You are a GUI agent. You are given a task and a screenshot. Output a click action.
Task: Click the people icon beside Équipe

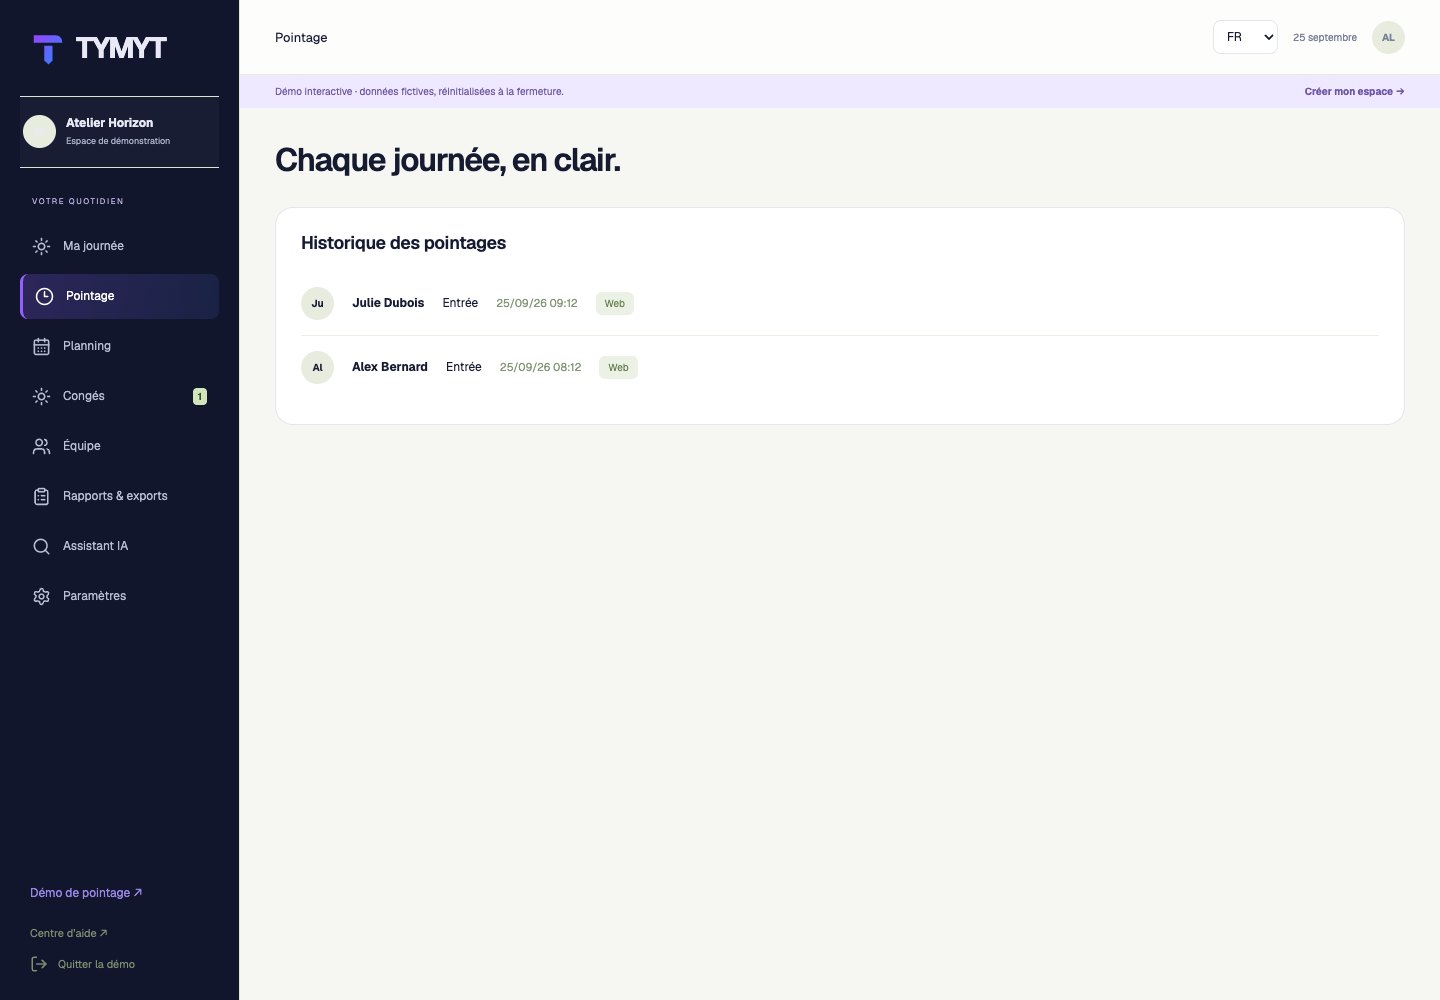(41, 446)
